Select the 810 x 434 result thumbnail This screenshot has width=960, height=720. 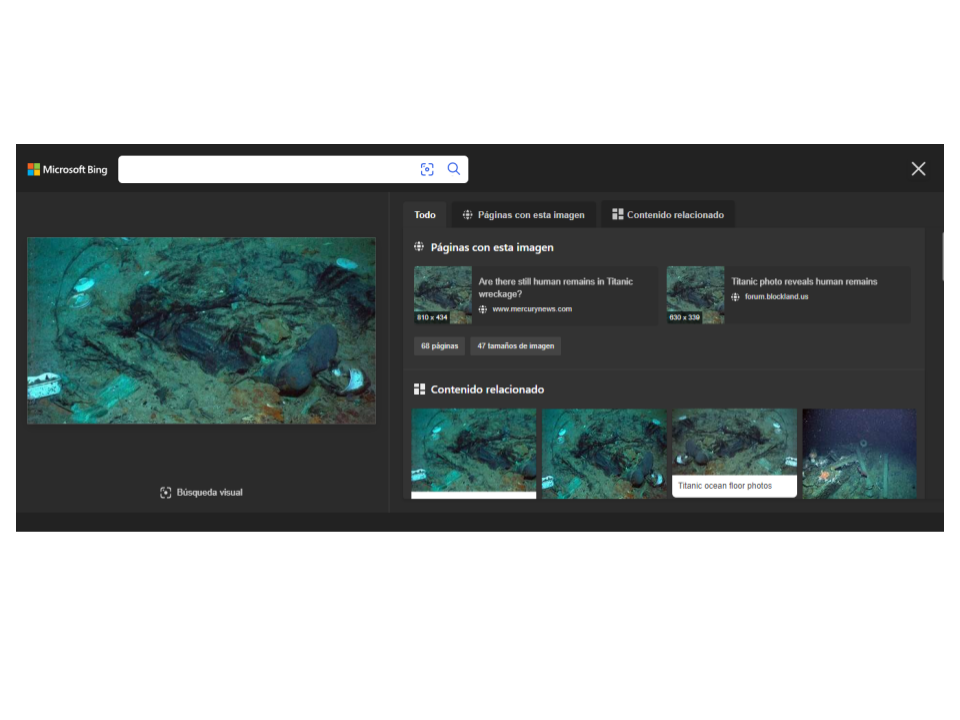point(443,295)
